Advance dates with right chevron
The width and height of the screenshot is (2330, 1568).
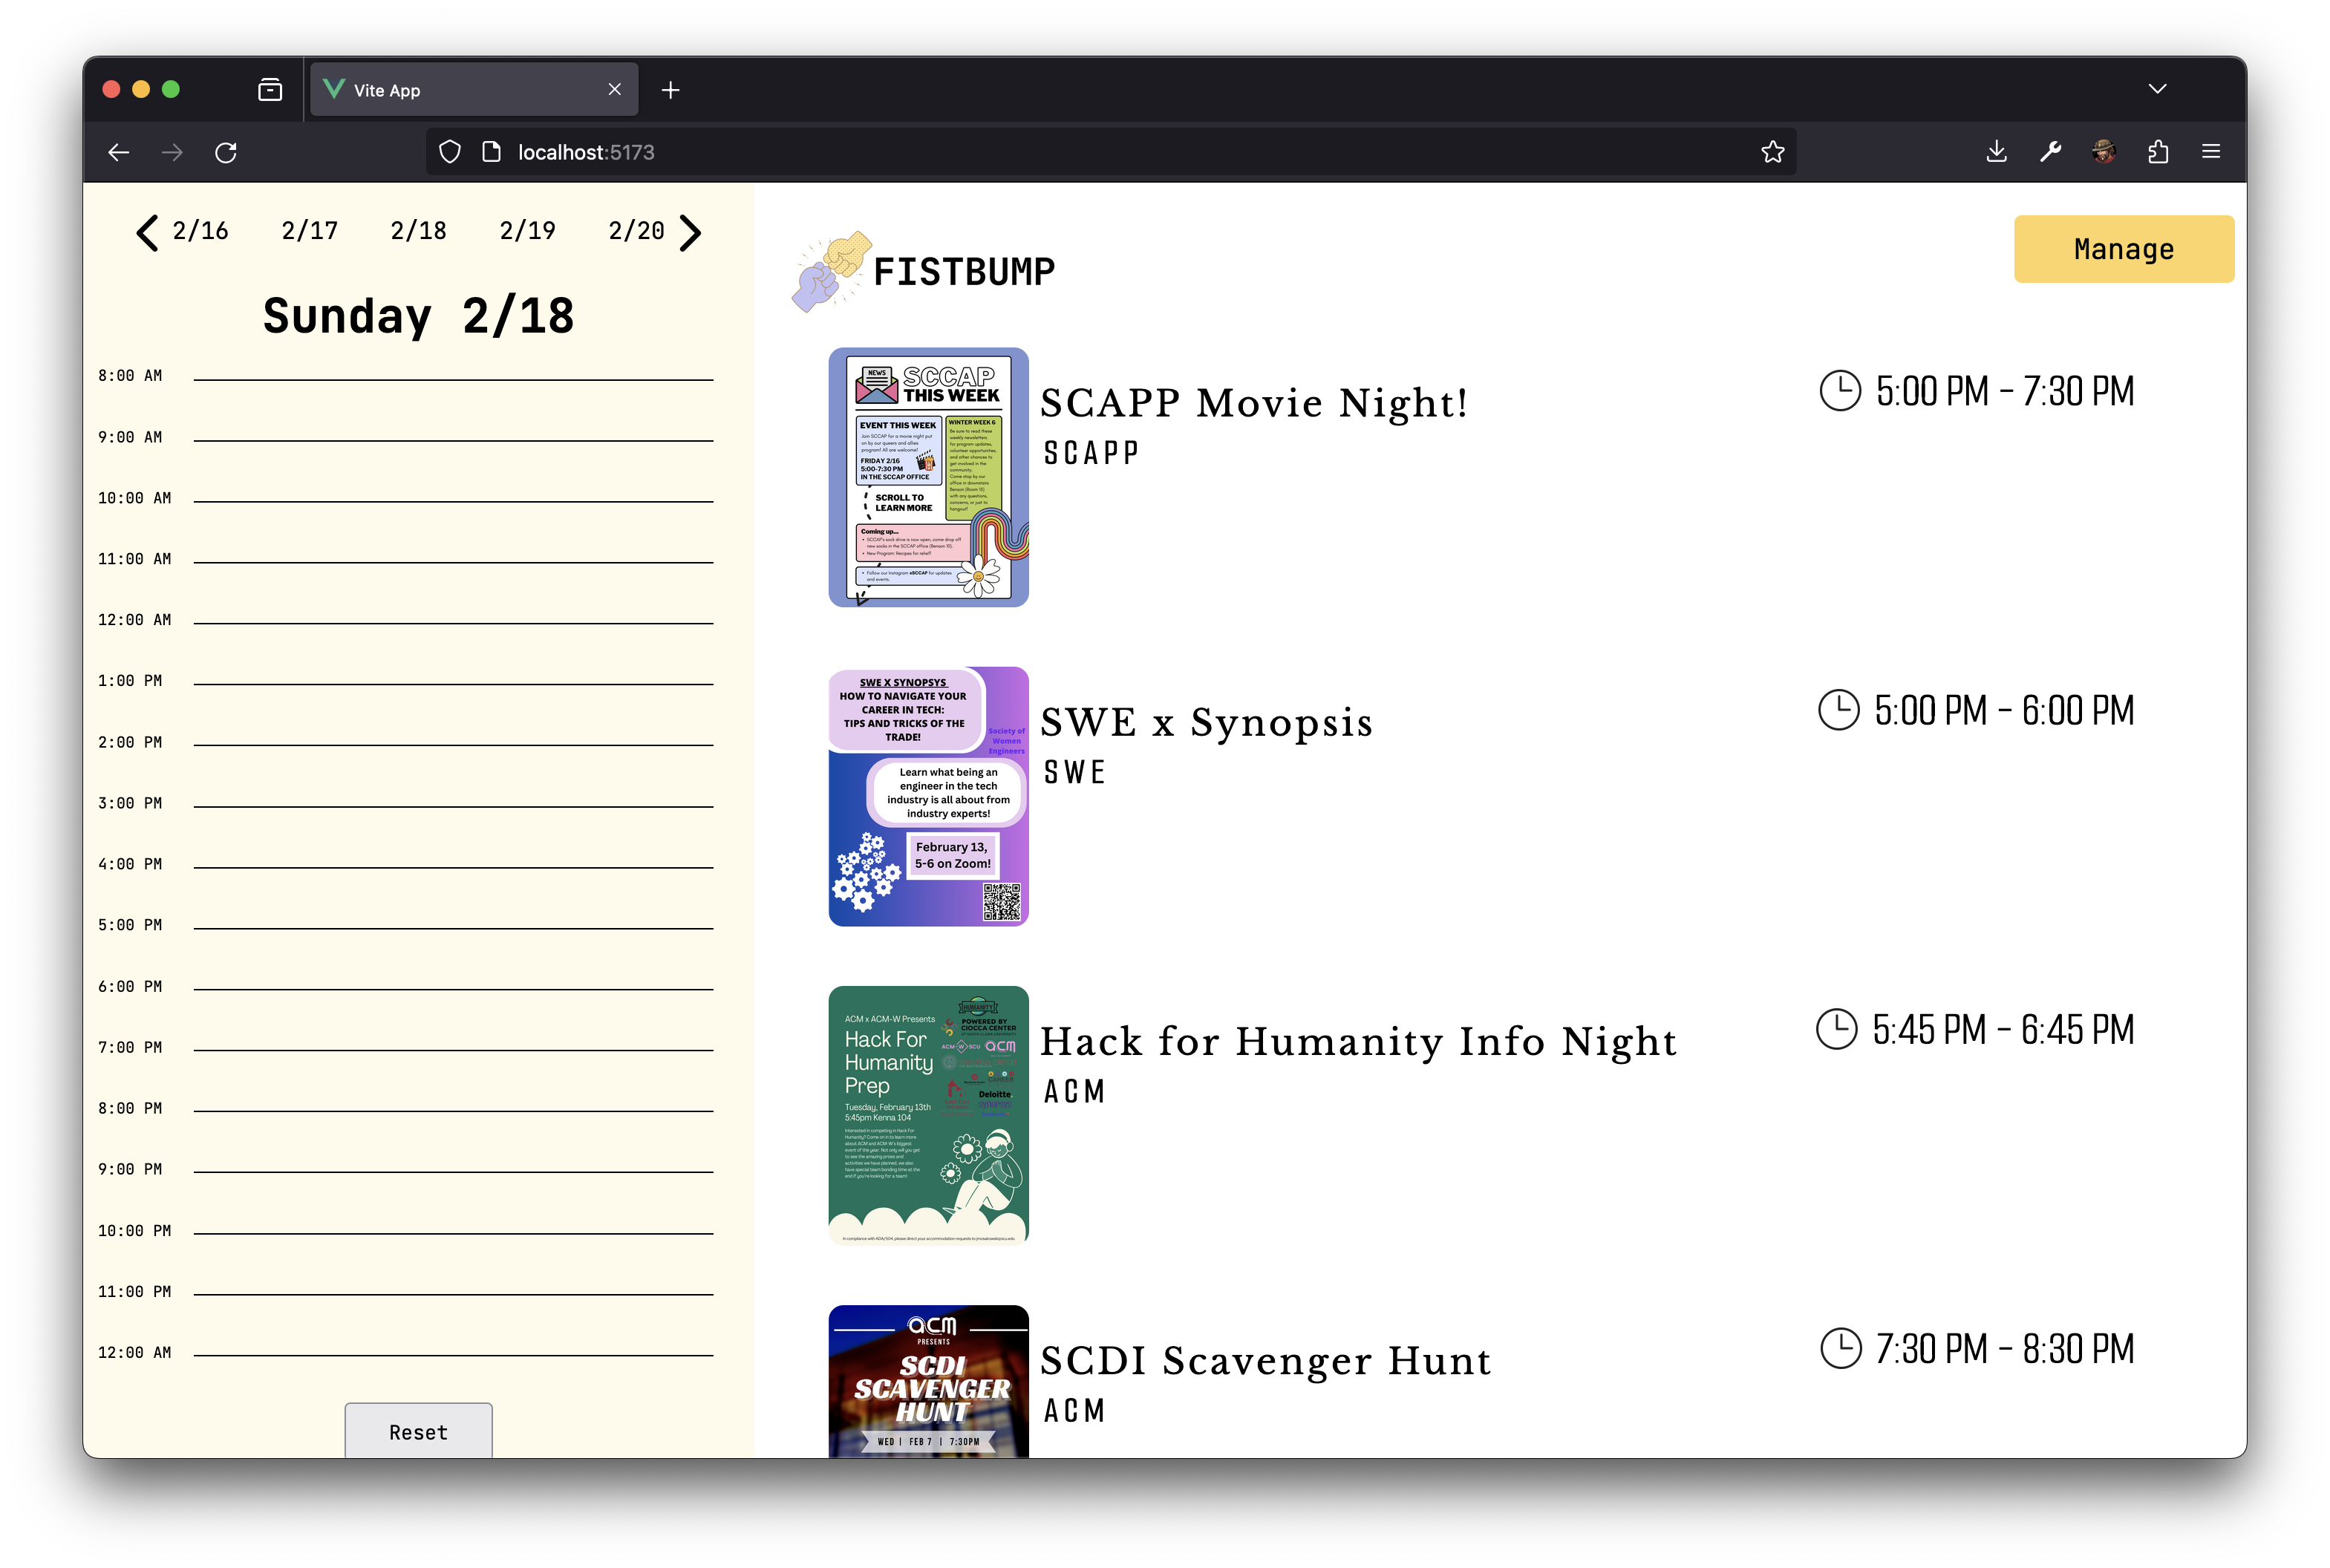coord(691,233)
